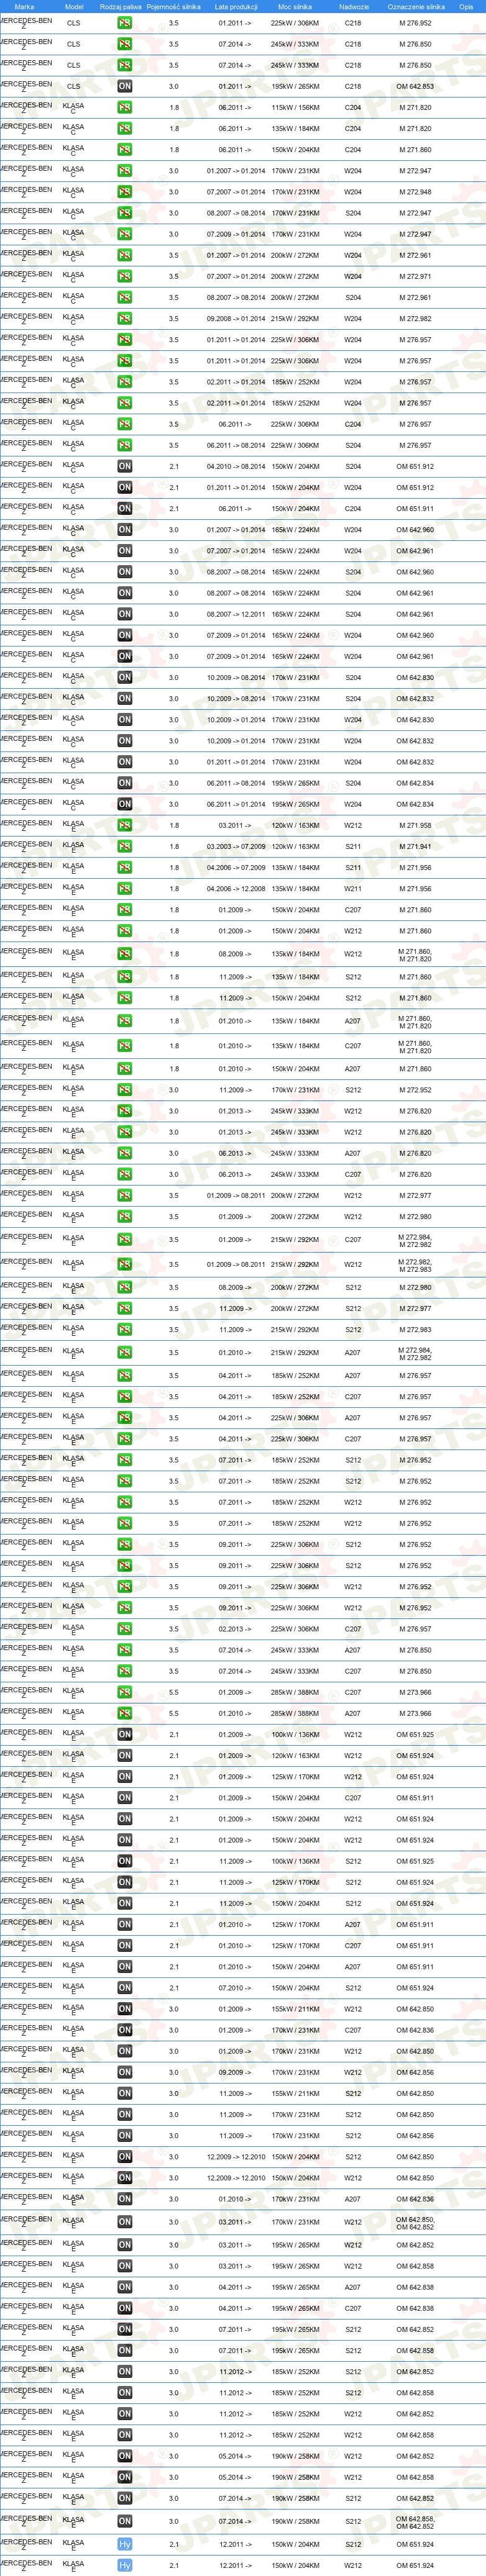The width and height of the screenshot is (486, 2576).
Task: Click the Lata produkcji column header
Action: 236,6
